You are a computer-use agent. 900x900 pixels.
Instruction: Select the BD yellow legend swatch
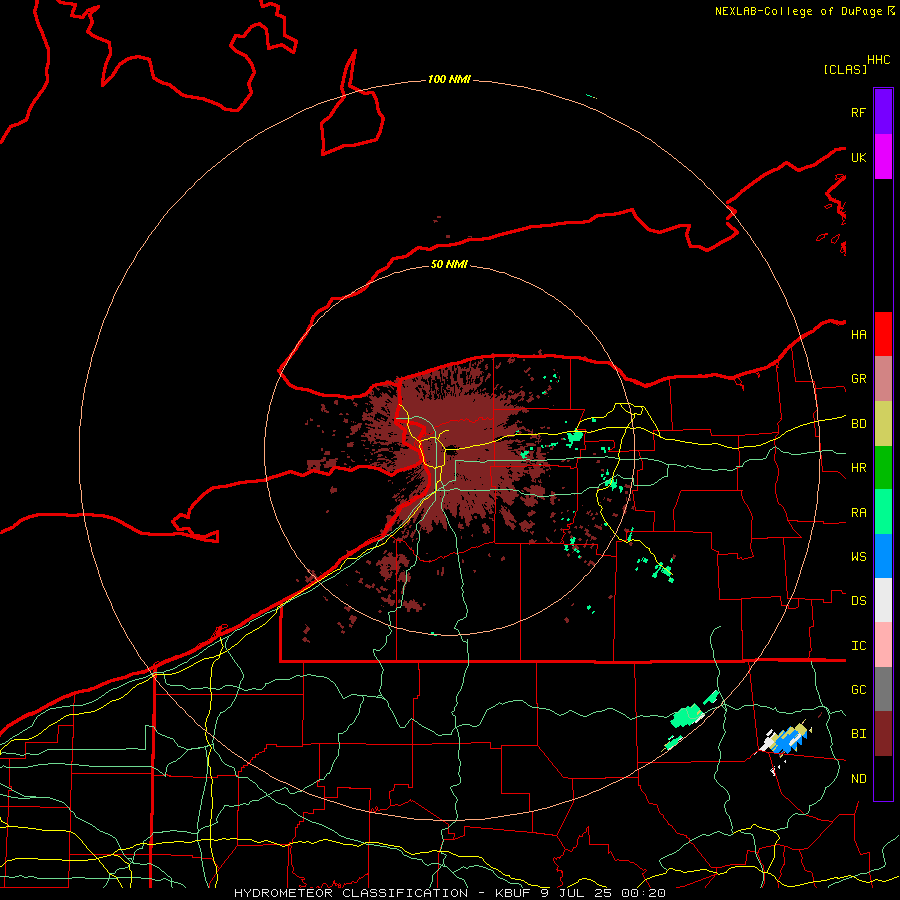click(883, 423)
